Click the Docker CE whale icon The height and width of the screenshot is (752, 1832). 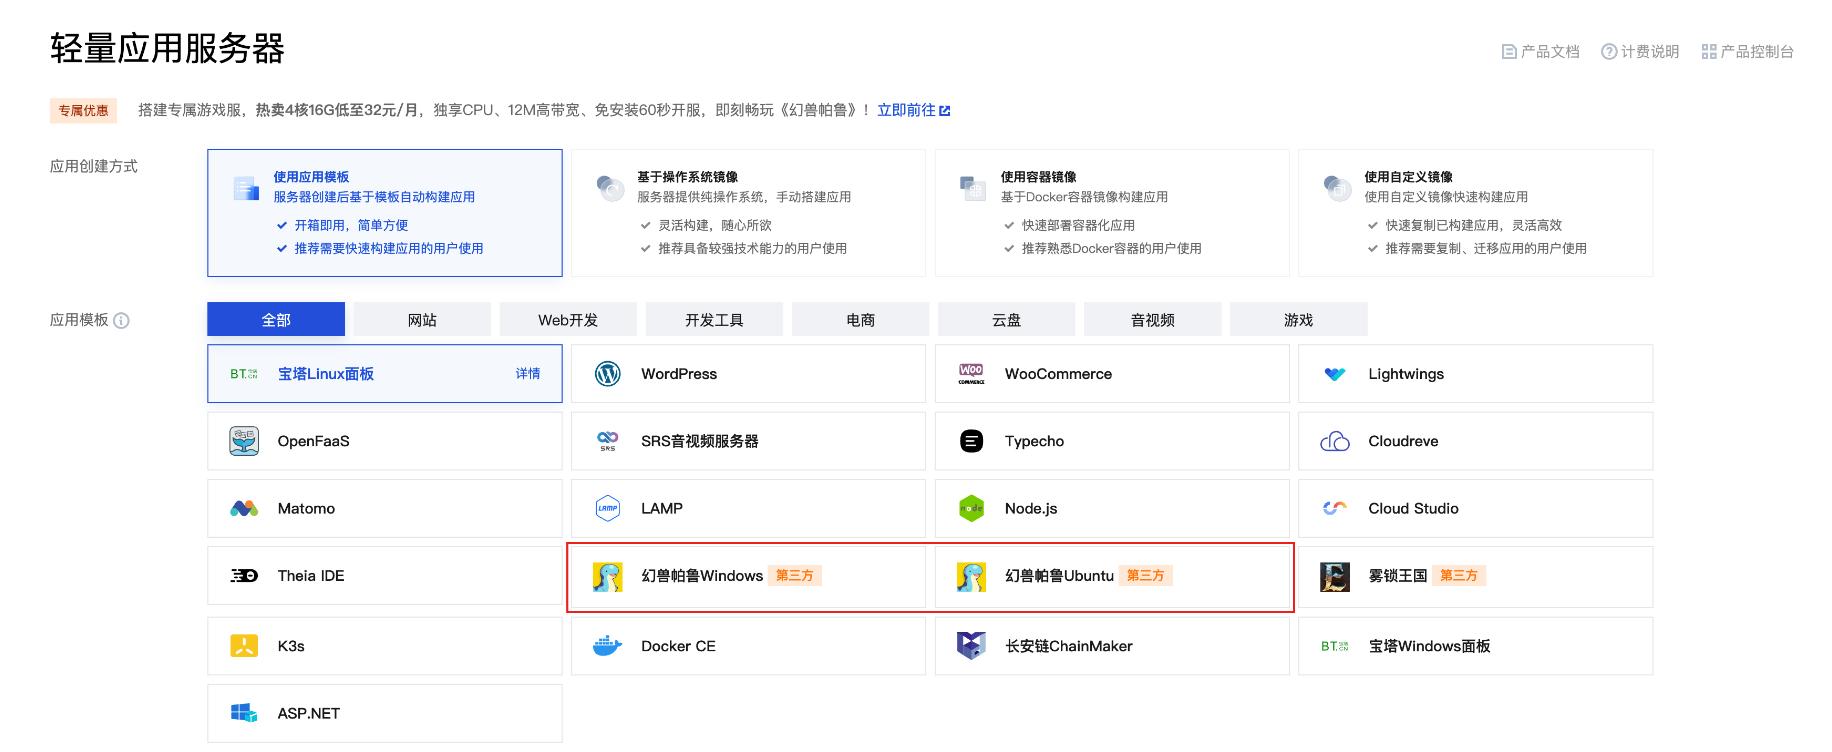(x=608, y=646)
